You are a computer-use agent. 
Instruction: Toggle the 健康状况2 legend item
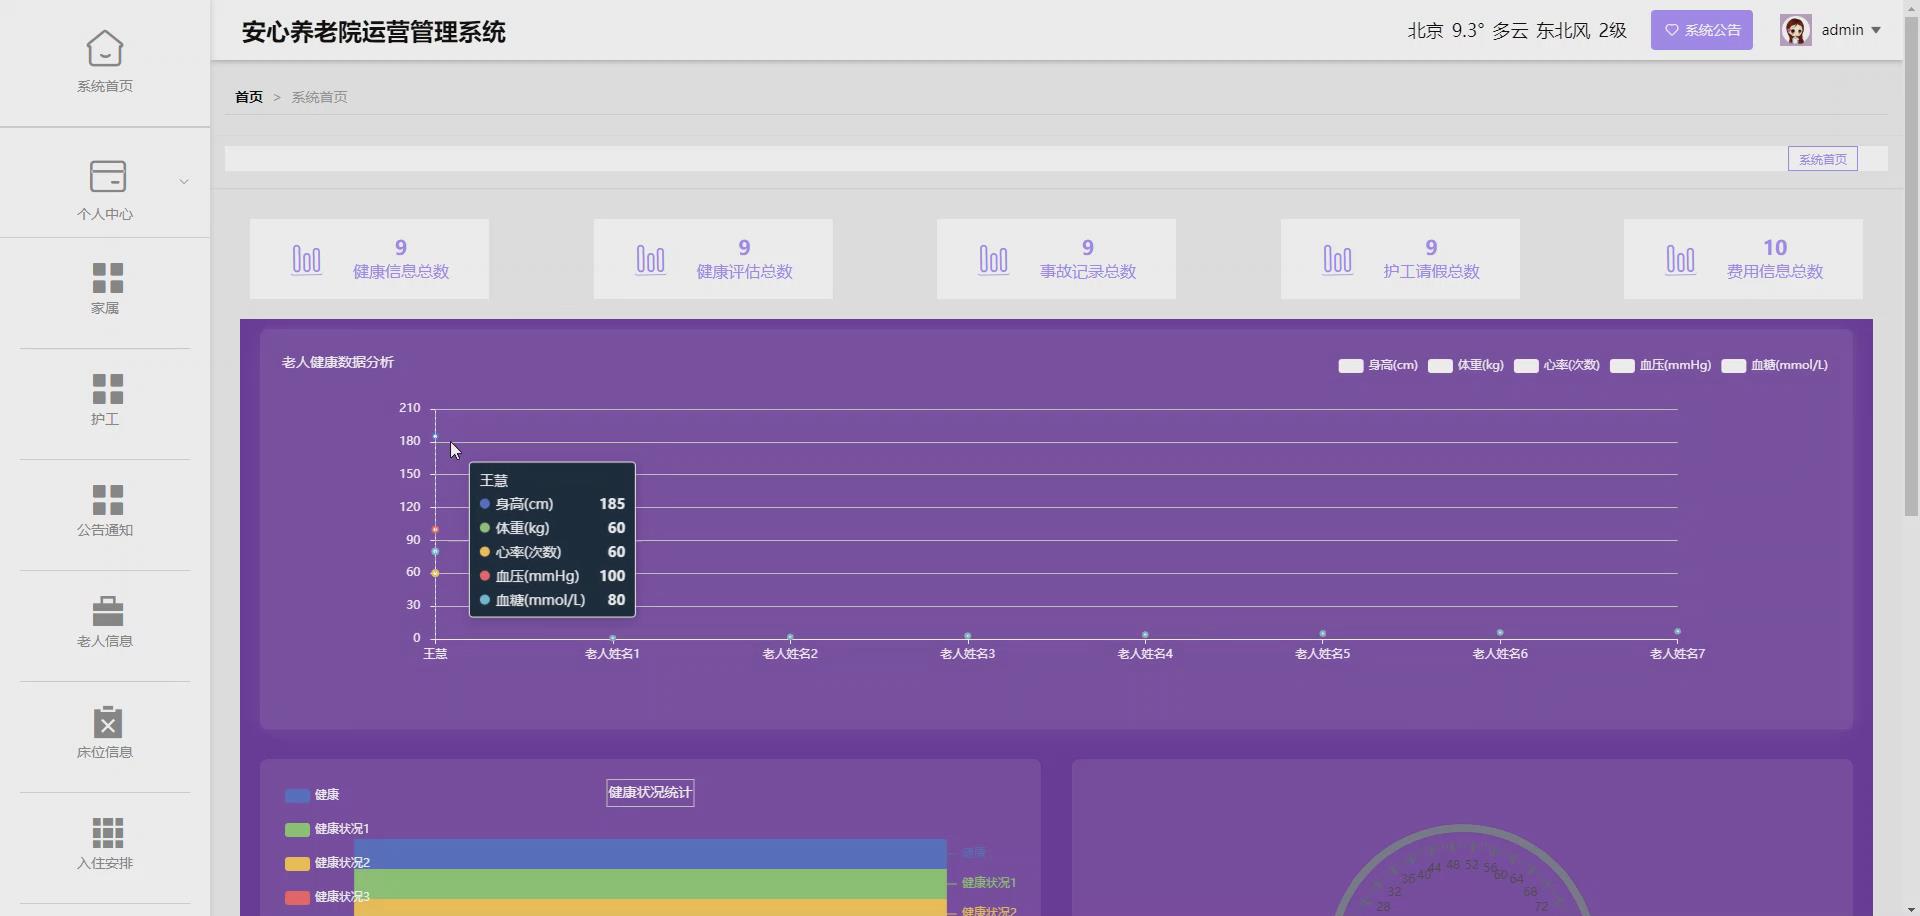(x=327, y=863)
